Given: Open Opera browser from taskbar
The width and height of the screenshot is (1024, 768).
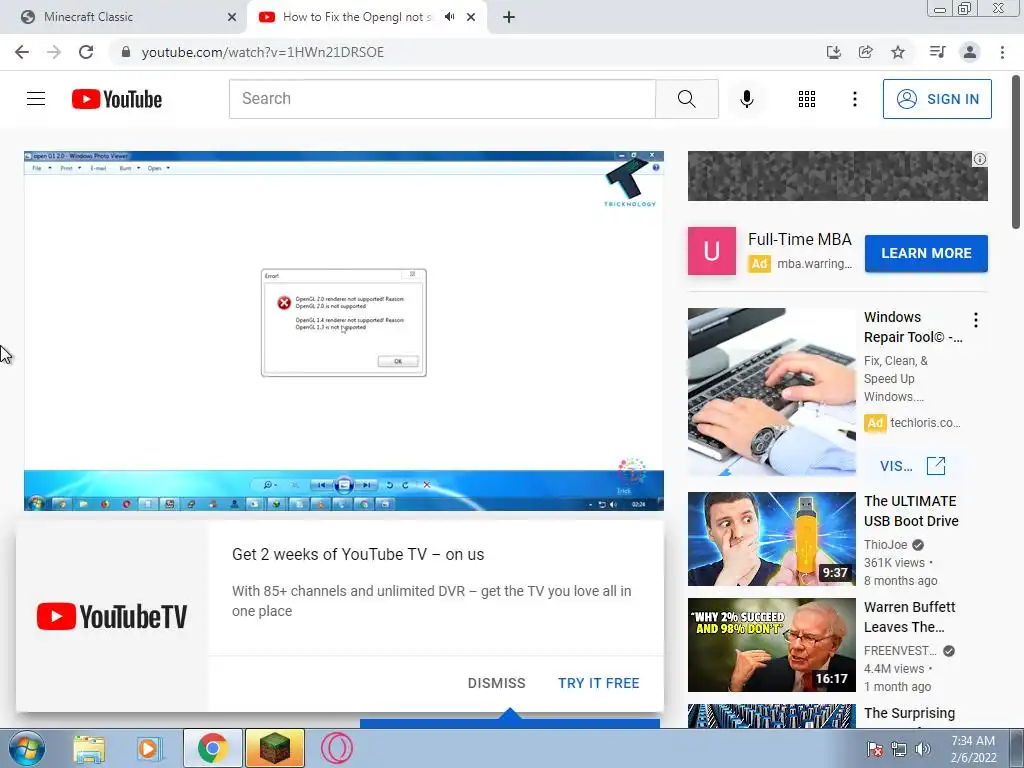Looking at the screenshot, I should pos(336,748).
